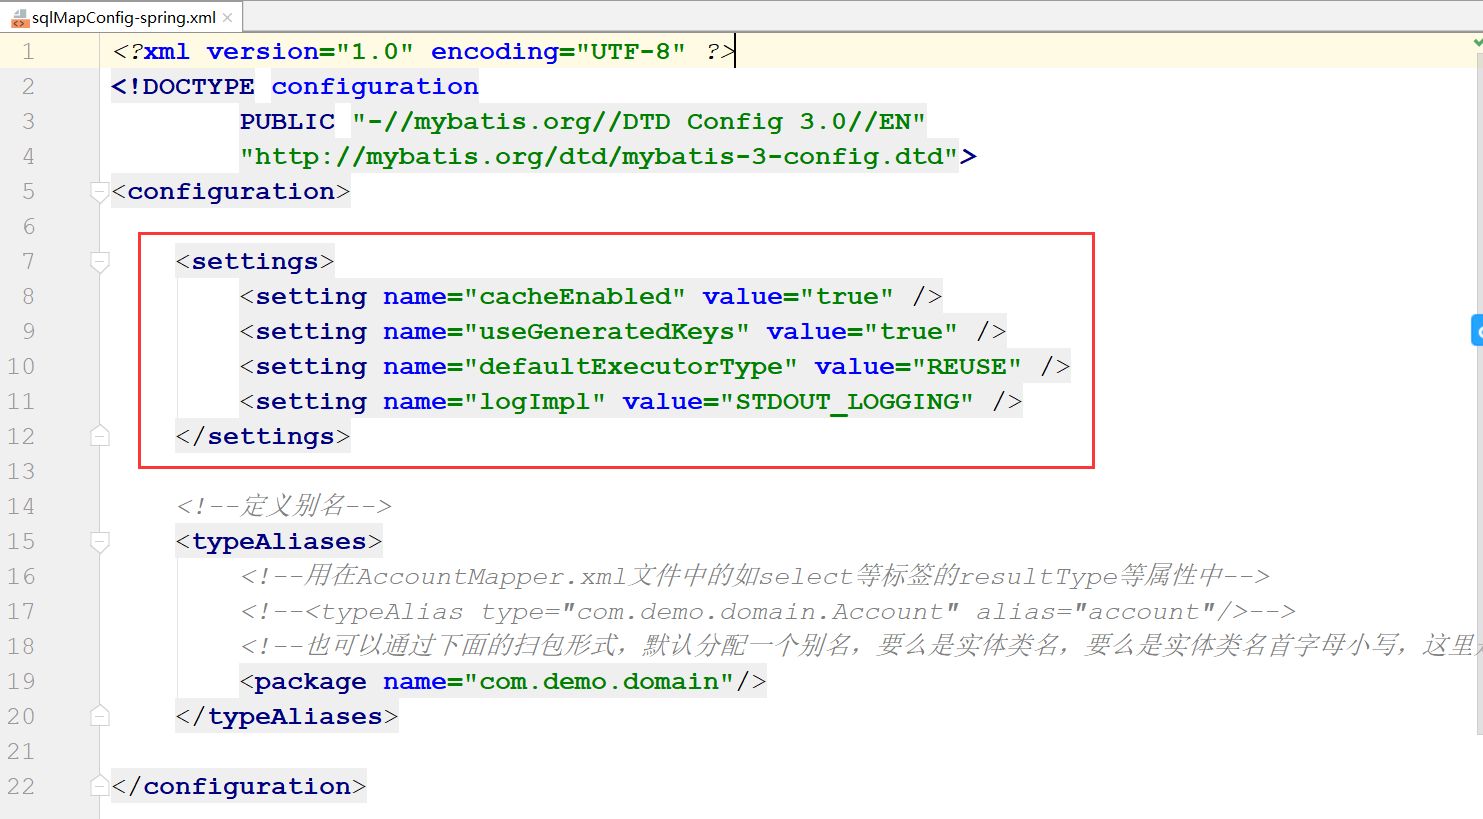Screen dimensions: 1483x819
Task: Click the mybatis-3-config.dtd URL string
Action: 599,157
